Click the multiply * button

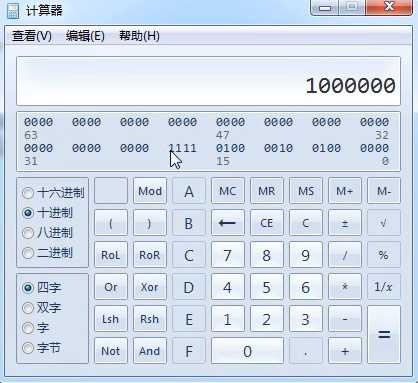click(345, 287)
